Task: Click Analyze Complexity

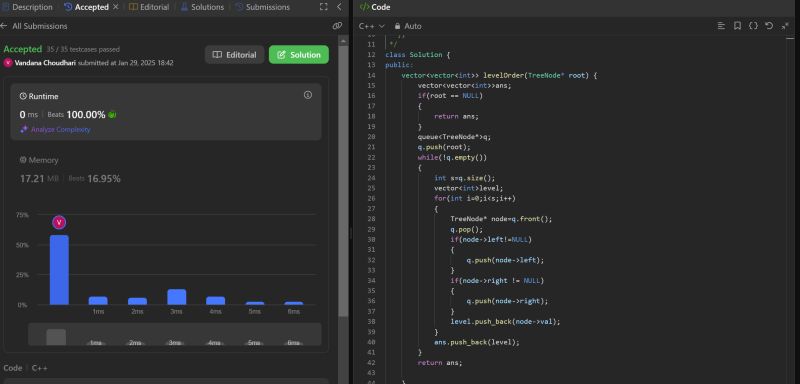Action: tap(55, 130)
